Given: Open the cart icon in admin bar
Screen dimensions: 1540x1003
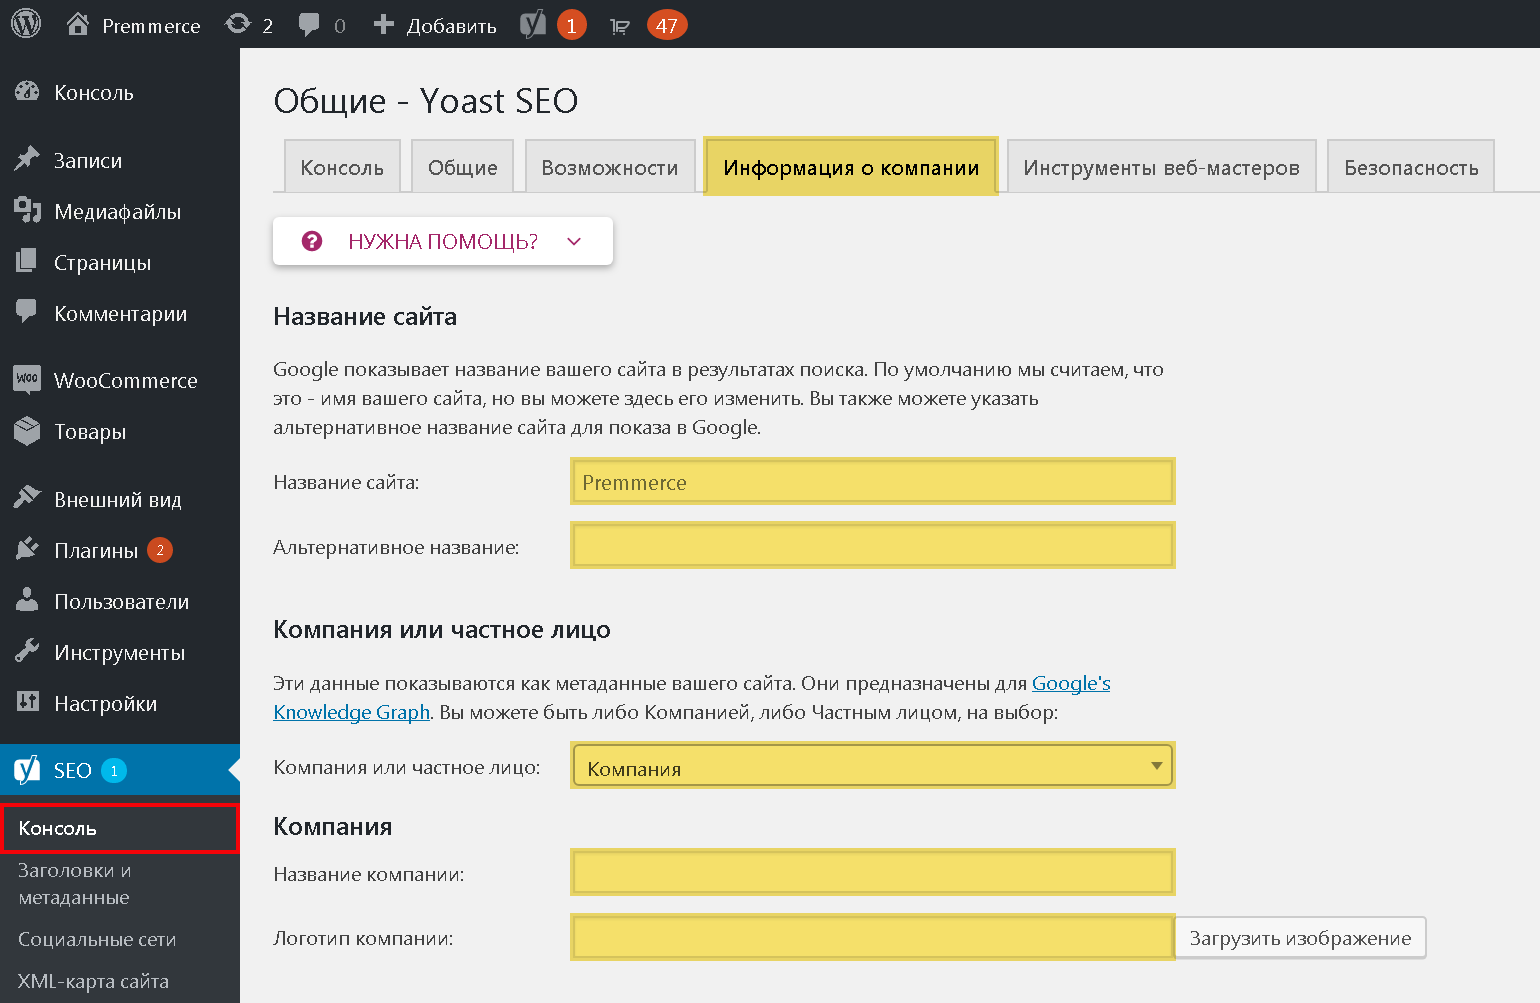Looking at the screenshot, I should tap(620, 27).
